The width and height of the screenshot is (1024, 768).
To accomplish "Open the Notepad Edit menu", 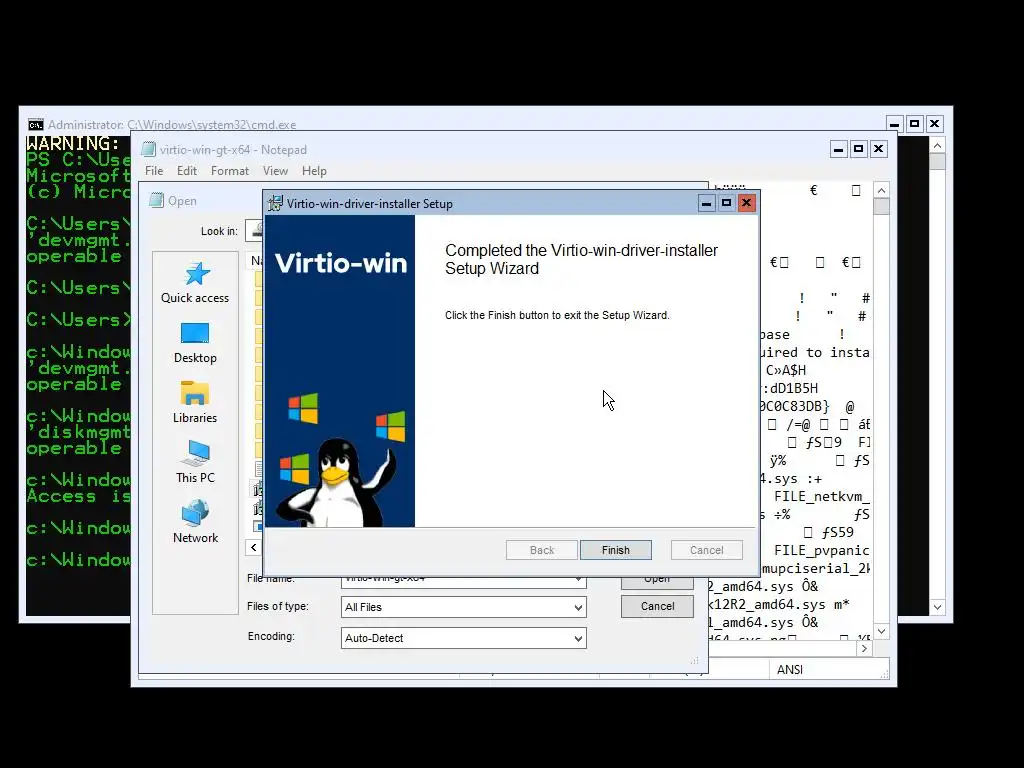I will coord(187,170).
